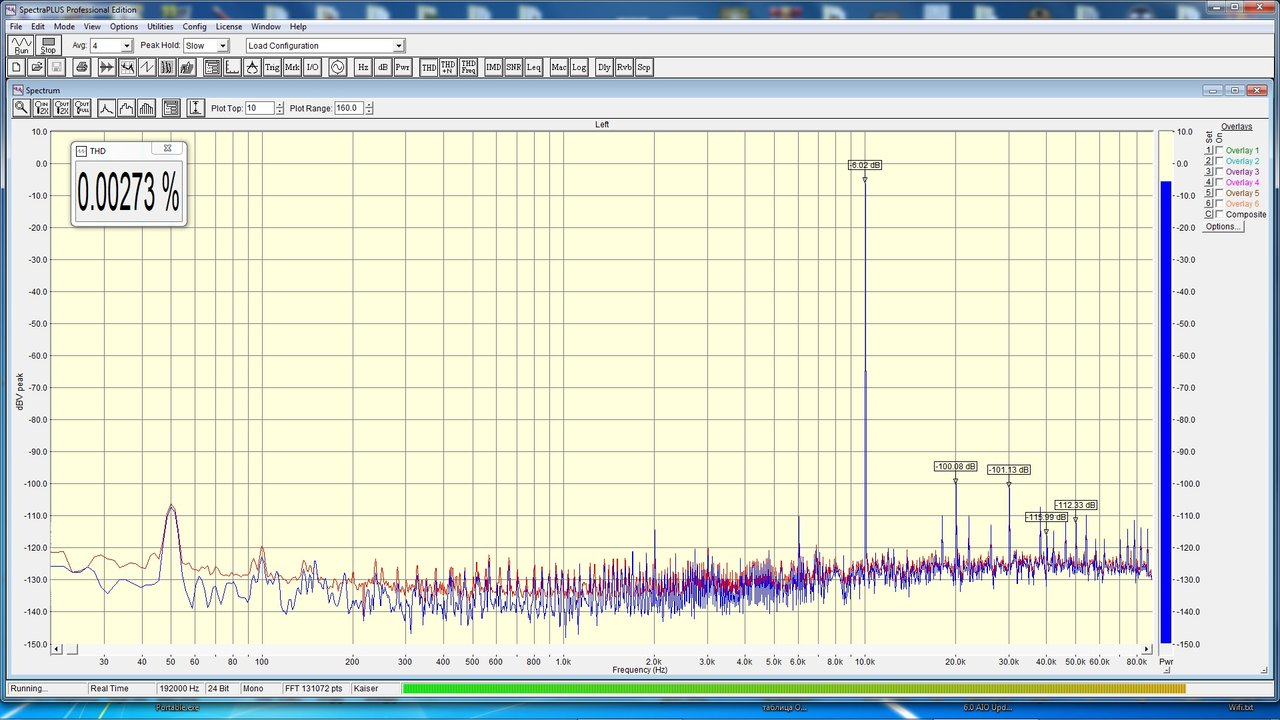
Task: Click the Run button with waveform icon
Action: (x=21, y=45)
